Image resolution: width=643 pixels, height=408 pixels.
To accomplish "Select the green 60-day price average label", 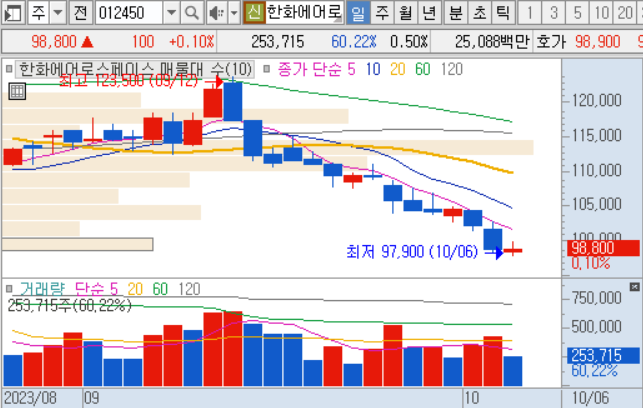I will point(422,69).
